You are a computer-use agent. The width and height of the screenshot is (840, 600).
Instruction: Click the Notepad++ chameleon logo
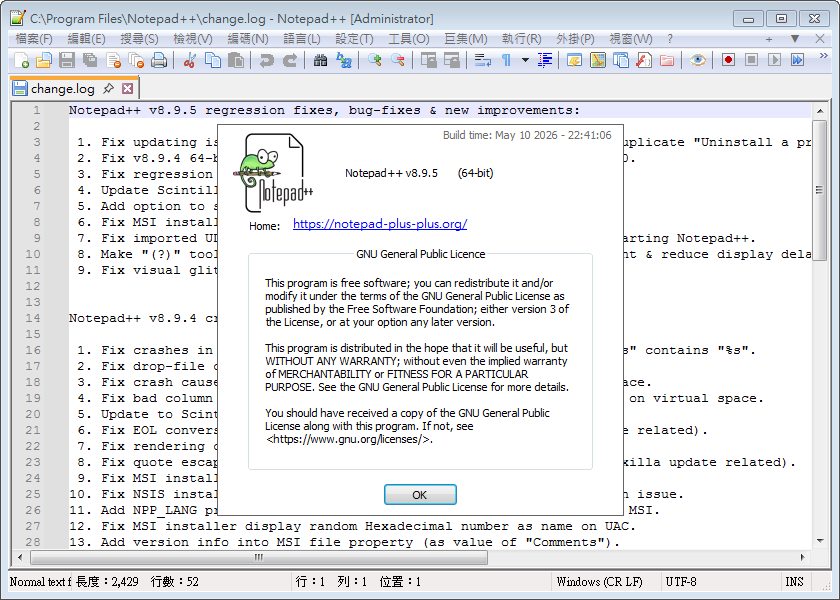273,173
